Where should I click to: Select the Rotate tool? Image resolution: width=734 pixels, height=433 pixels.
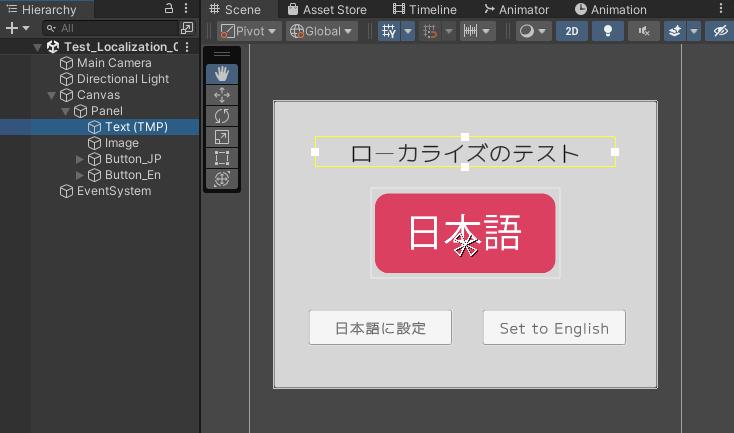pos(222,116)
